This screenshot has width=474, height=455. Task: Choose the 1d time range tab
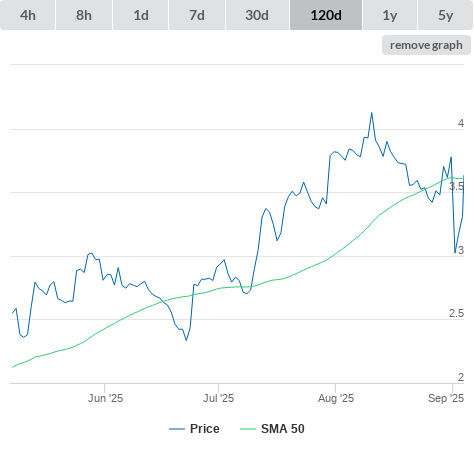141,15
